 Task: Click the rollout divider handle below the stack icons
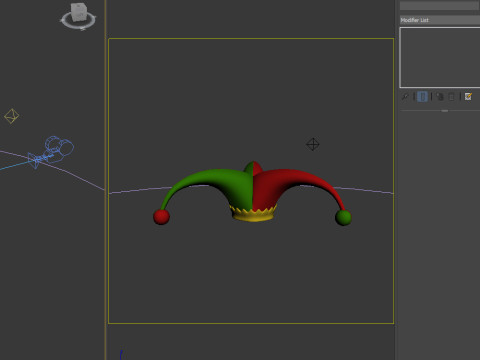[x=445, y=111]
